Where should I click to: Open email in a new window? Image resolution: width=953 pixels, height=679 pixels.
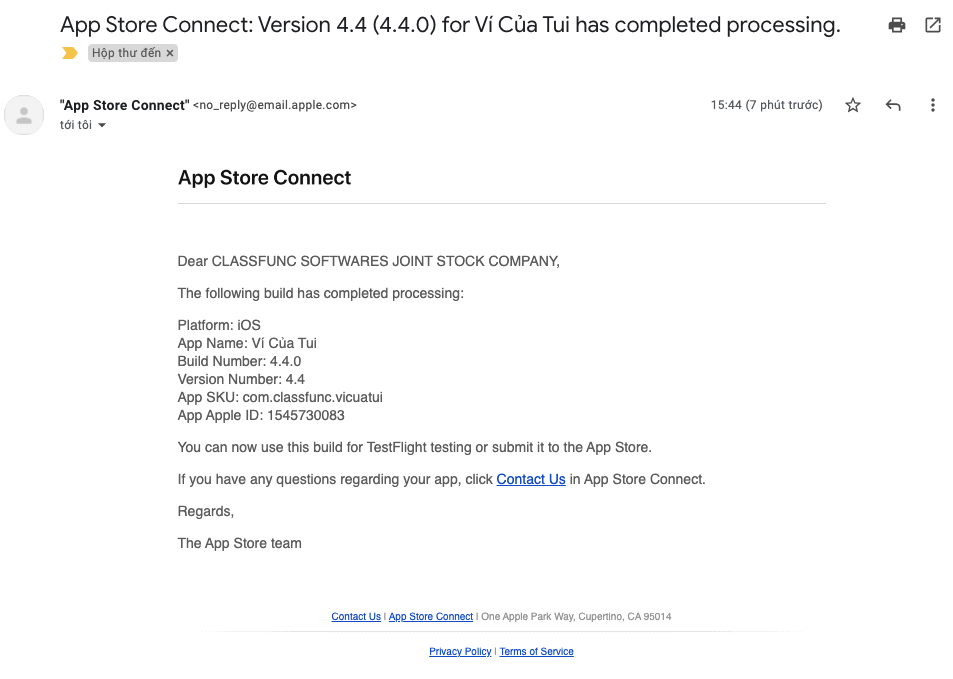(x=934, y=24)
